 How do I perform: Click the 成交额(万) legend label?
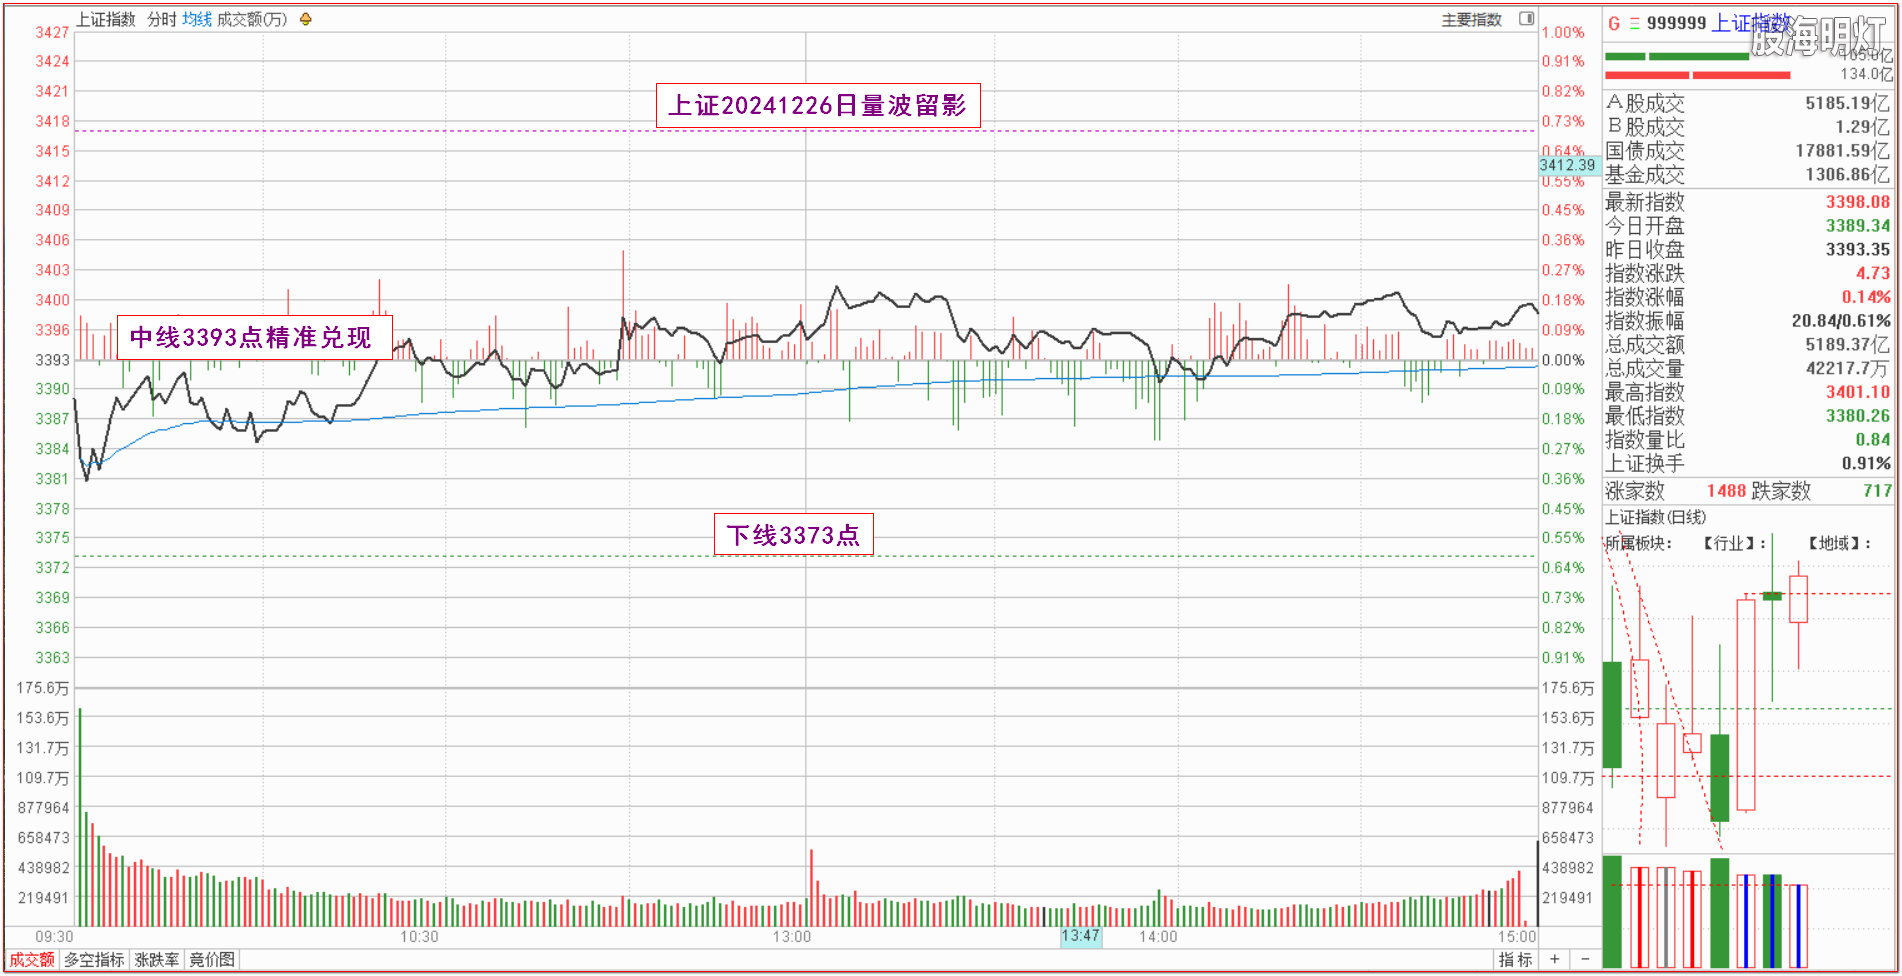252,19
